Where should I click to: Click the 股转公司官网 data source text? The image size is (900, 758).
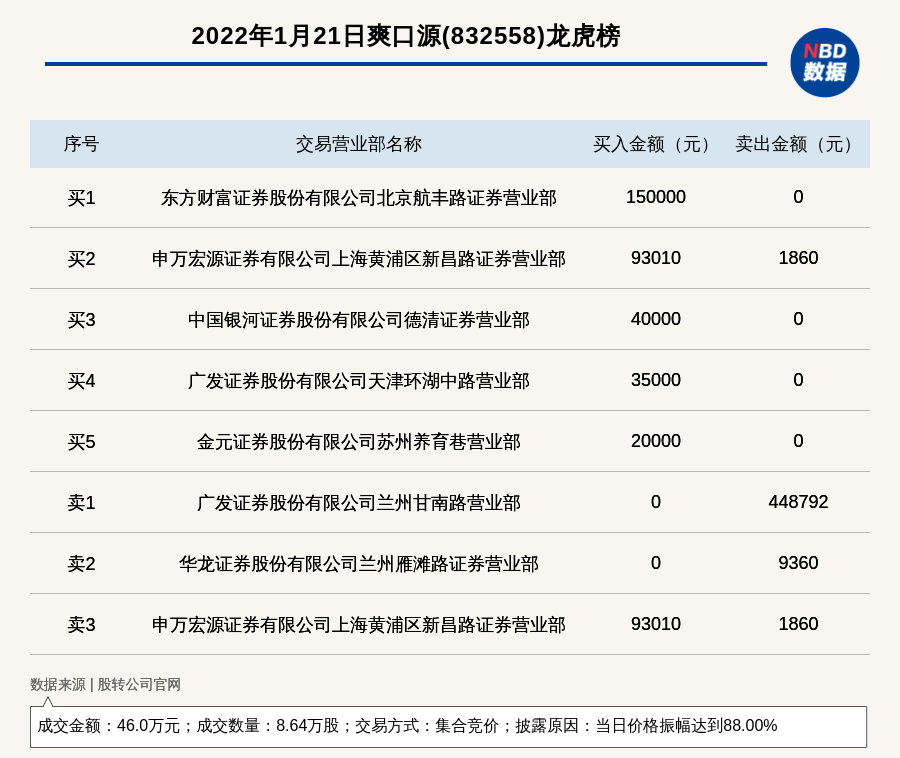[x=139, y=685]
